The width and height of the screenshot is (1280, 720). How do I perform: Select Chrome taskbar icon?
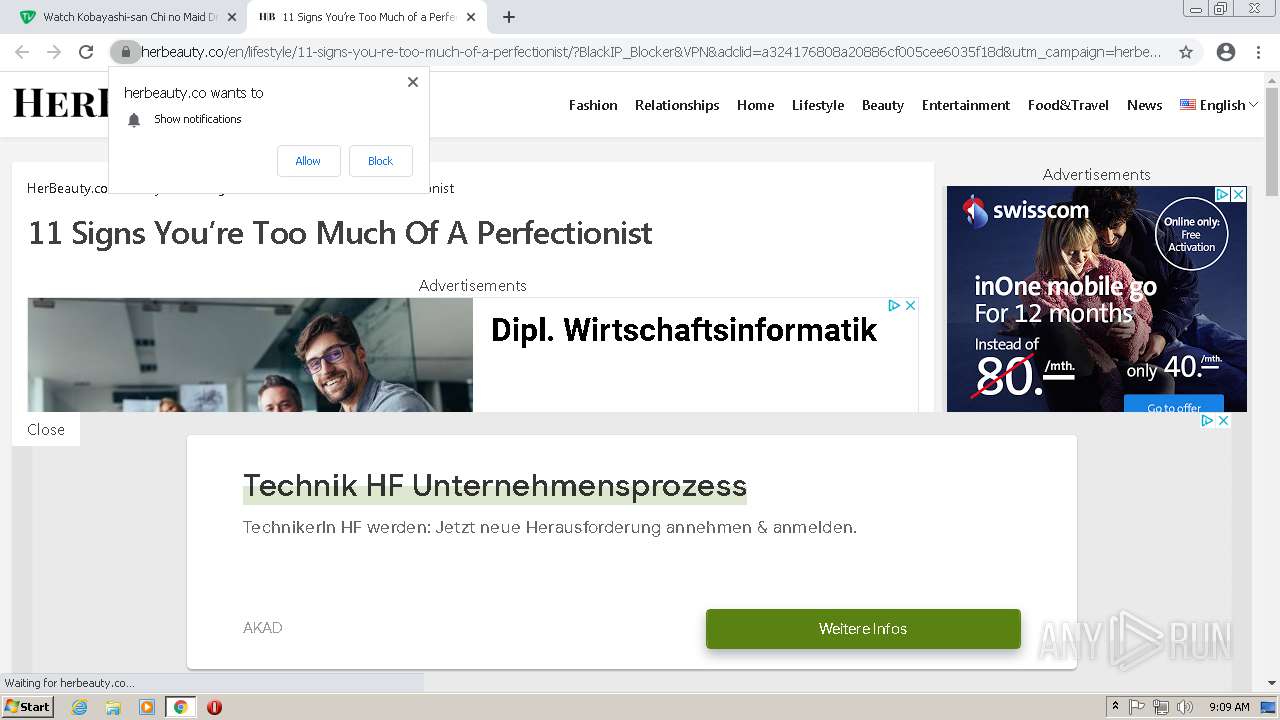[x=180, y=707]
